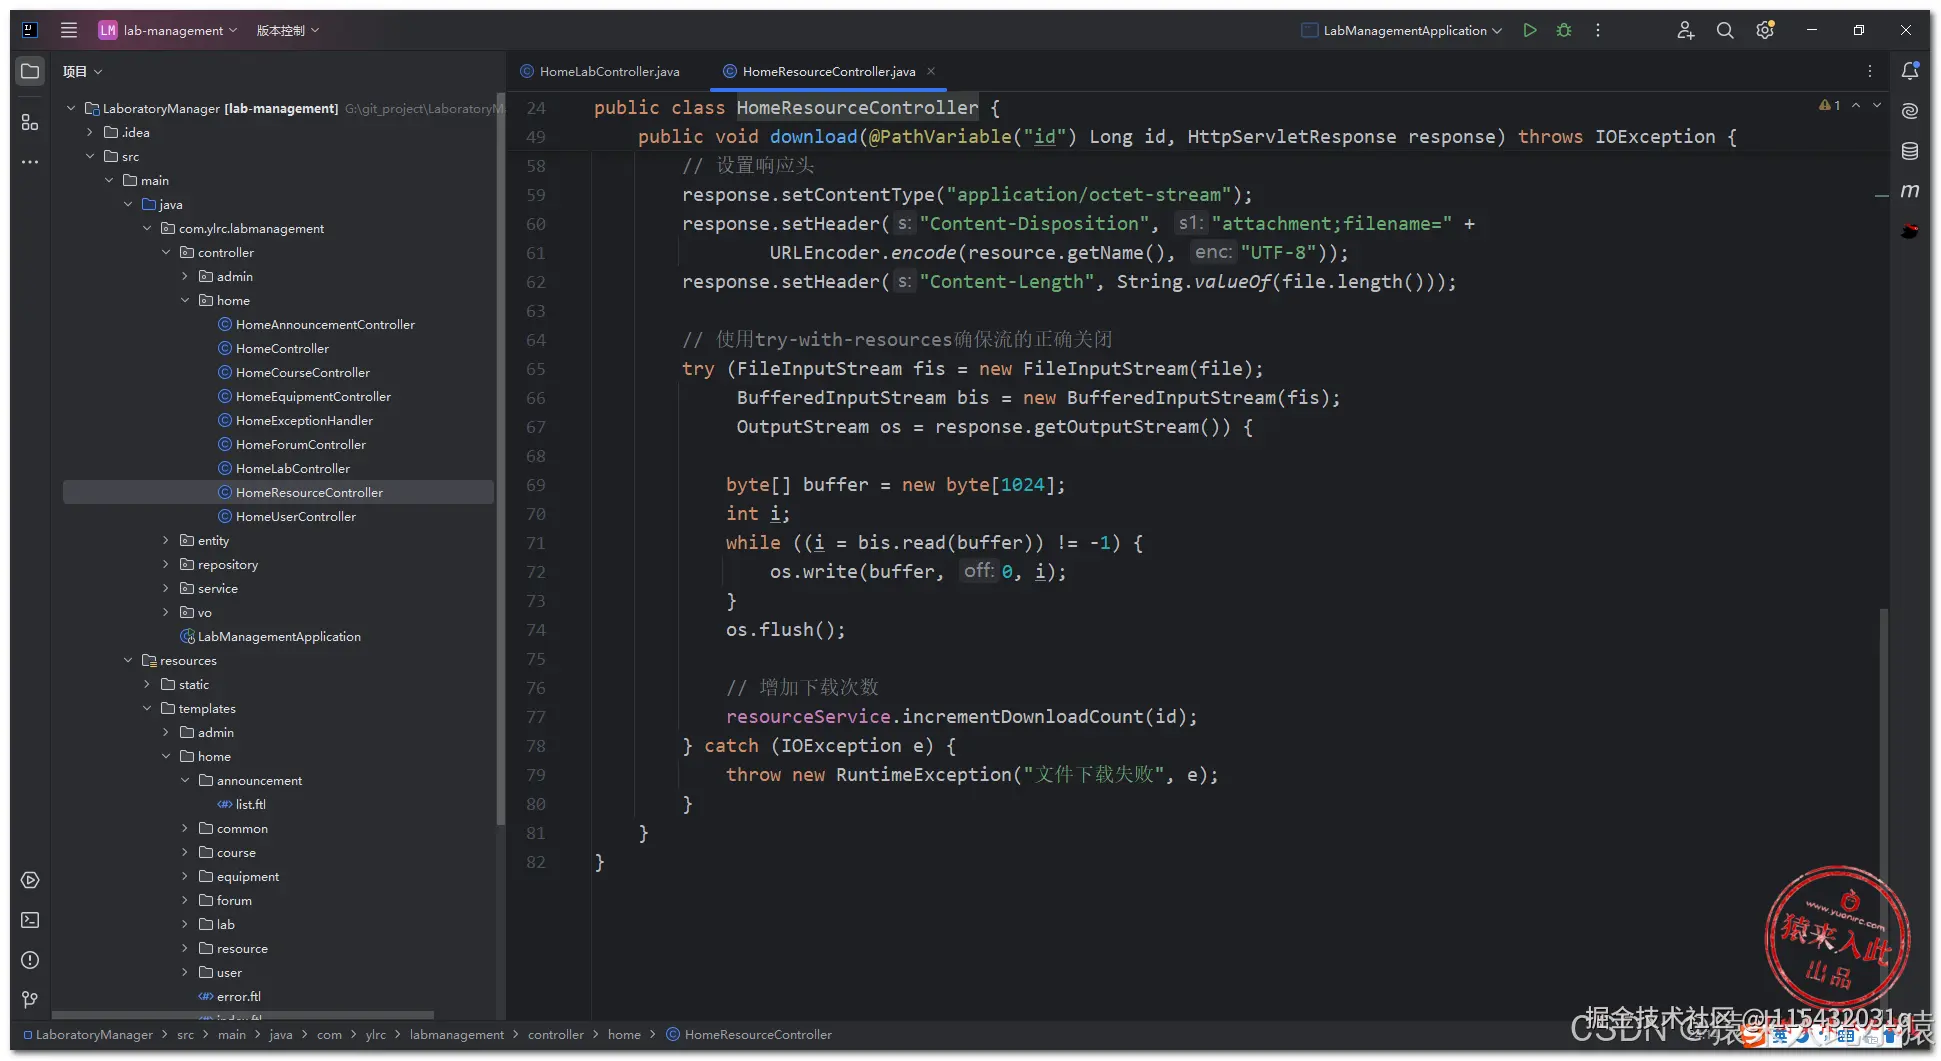1941x1061 pixels.
Task: Open the run configuration dropdown
Action: coord(1402,30)
